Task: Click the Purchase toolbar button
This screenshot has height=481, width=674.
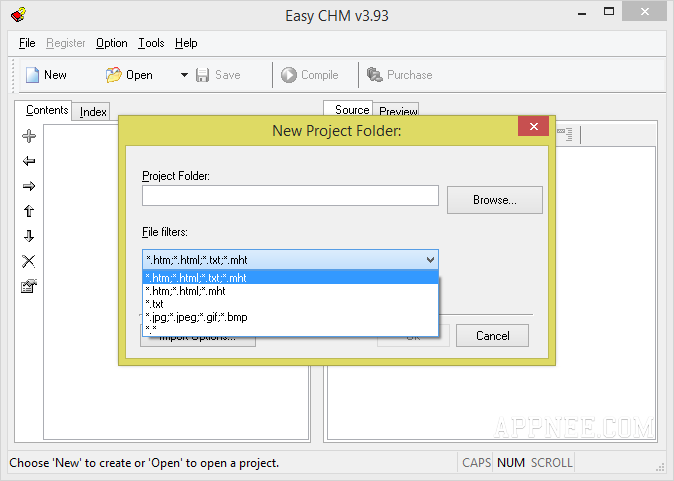Action: [400, 75]
